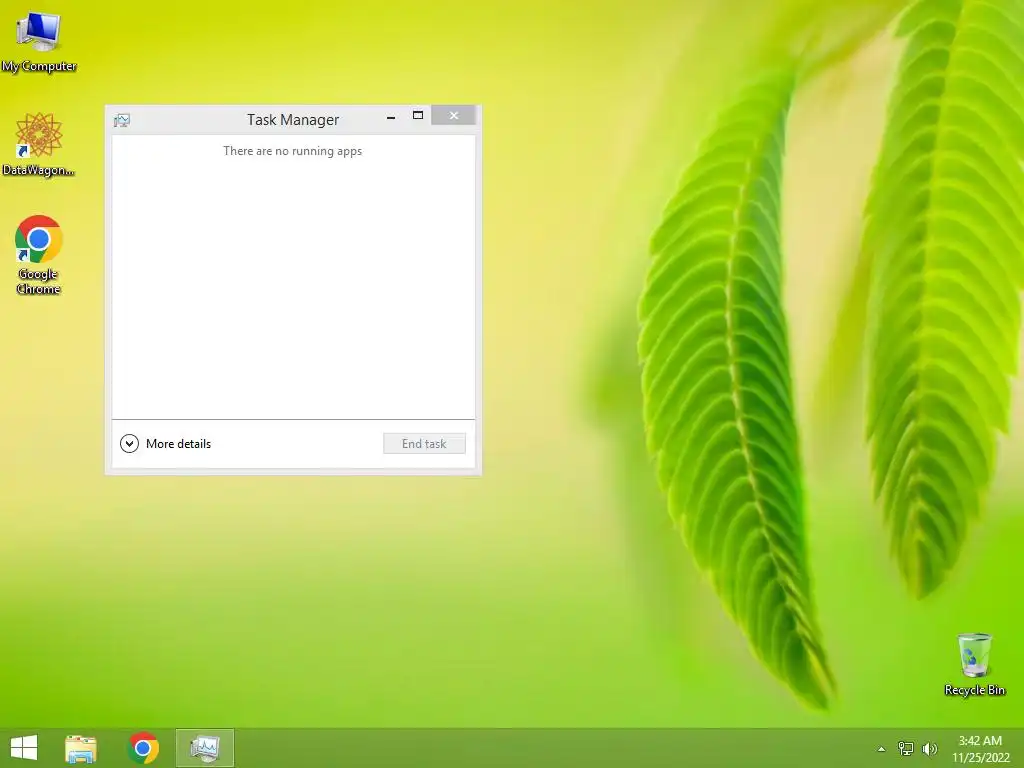Close the Task Manager window

point(453,116)
